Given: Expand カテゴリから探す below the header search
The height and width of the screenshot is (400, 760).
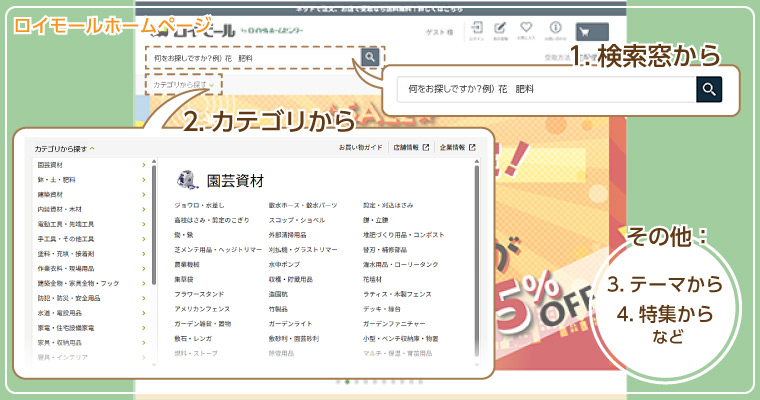Looking at the screenshot, I should tap(184, 84).
